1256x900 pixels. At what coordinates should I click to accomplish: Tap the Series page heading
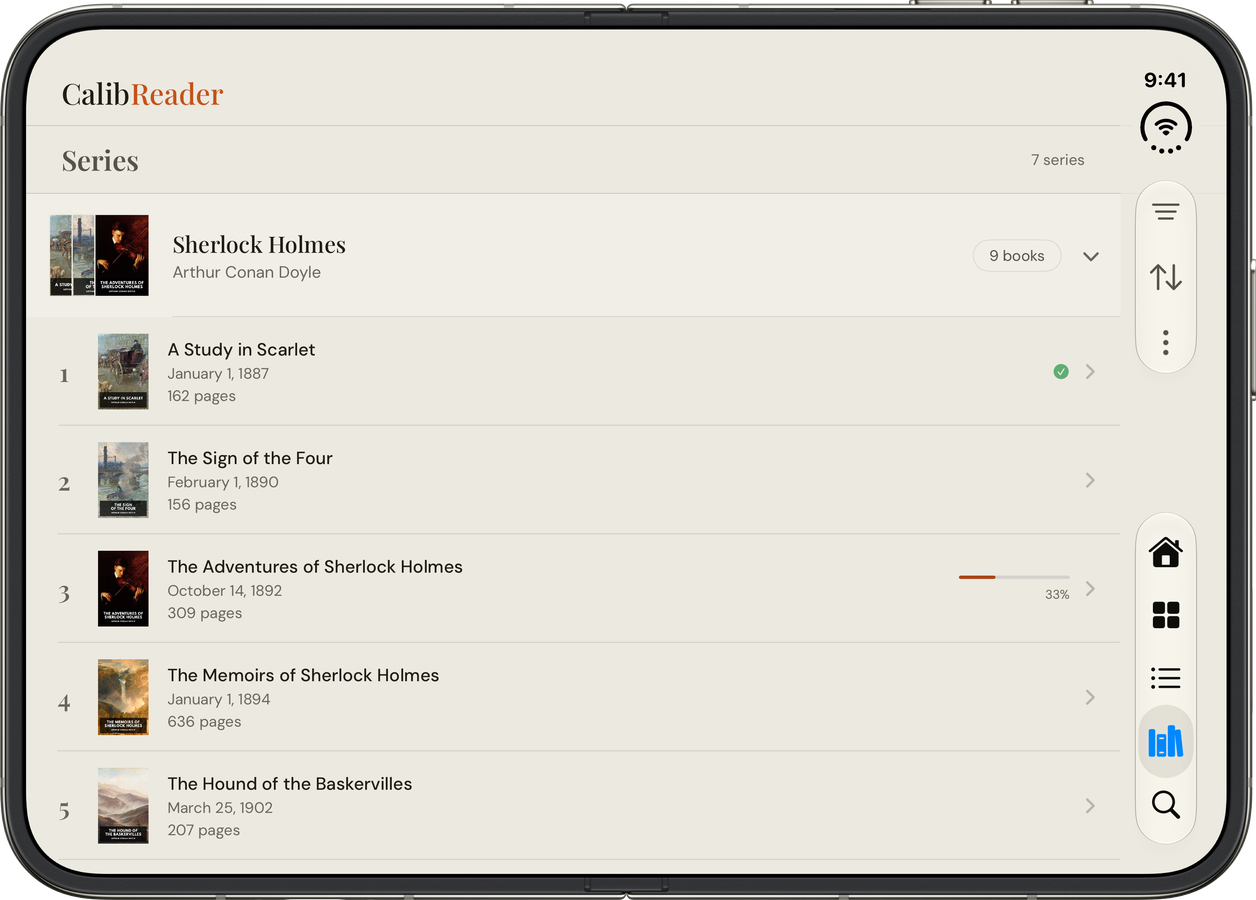[100, 161]
